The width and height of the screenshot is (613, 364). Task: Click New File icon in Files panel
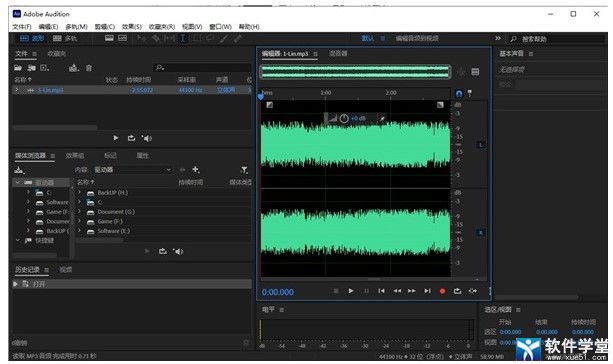[x=45, y=68]
